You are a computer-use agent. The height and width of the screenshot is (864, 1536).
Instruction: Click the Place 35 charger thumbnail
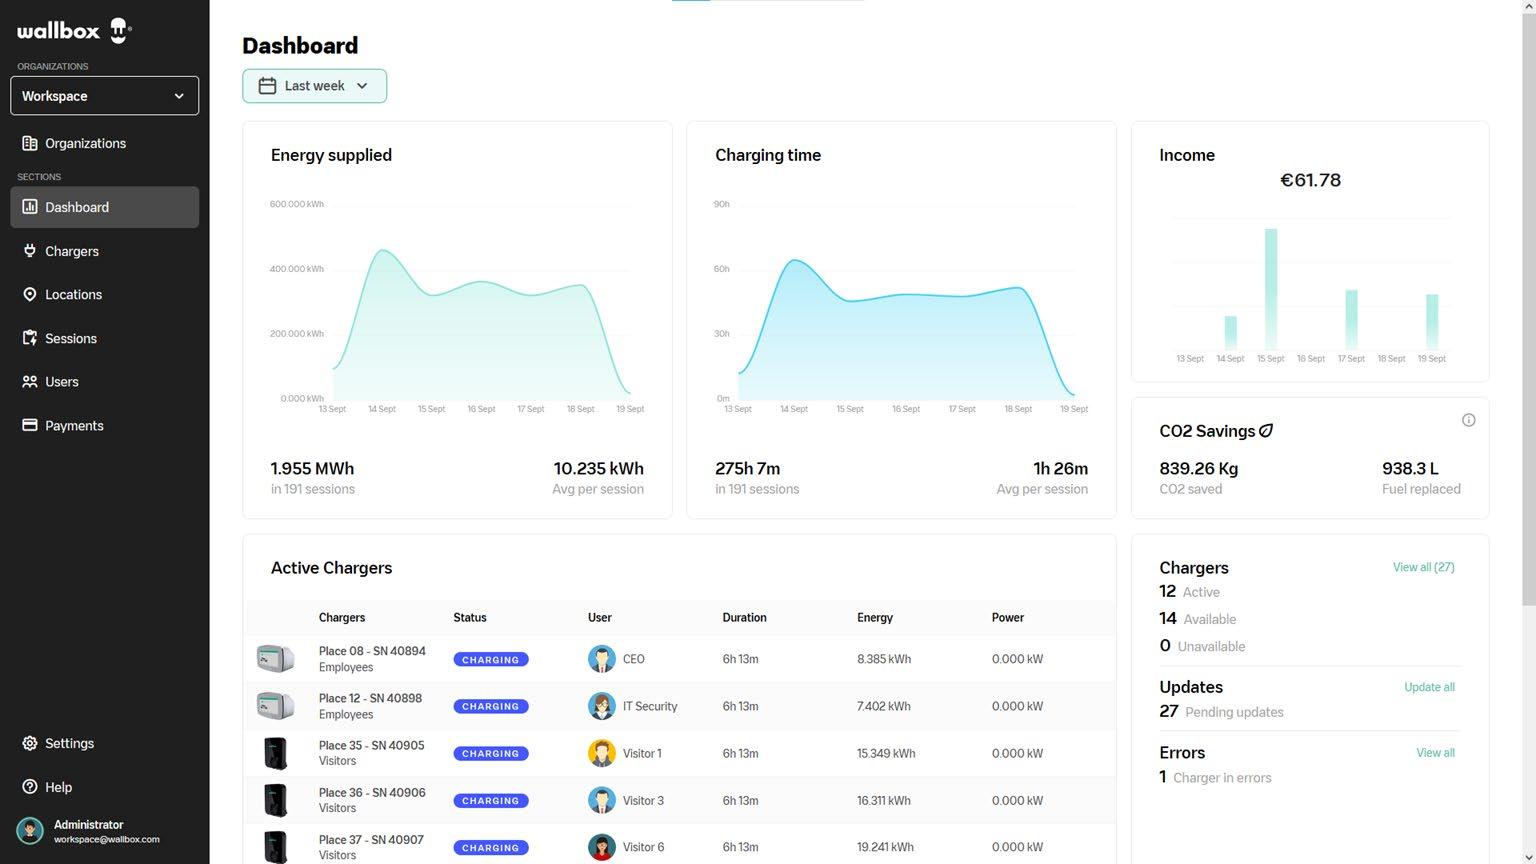(275, 753)
